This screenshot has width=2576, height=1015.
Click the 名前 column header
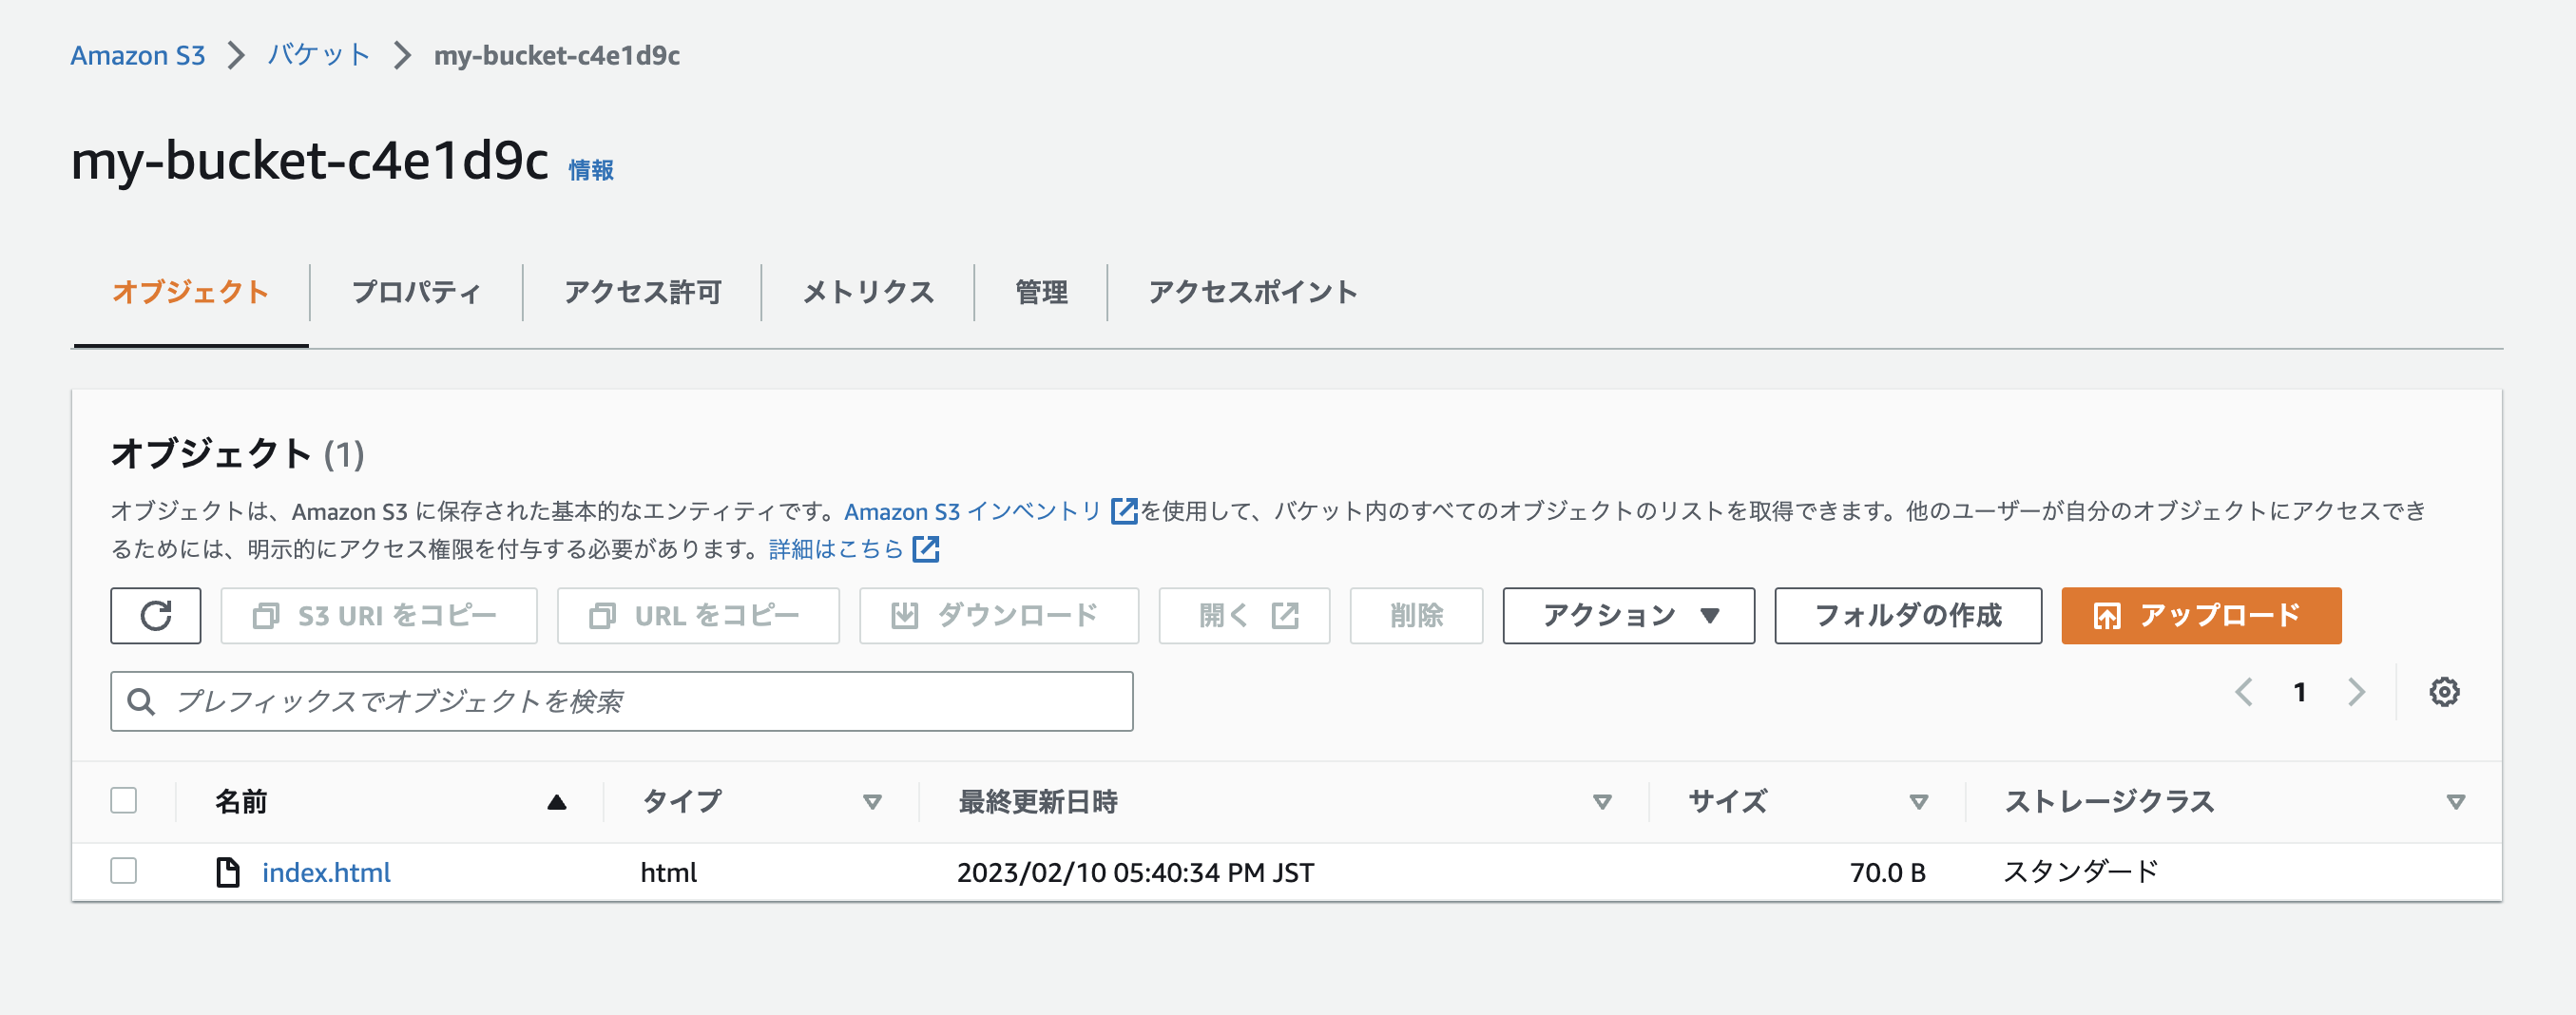(x=241, y=802)
